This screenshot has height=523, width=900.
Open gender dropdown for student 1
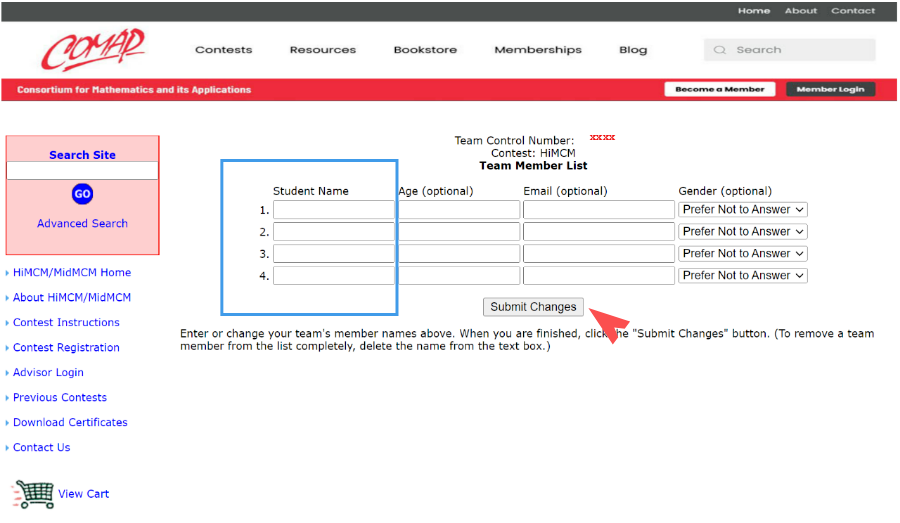(742, 210)
